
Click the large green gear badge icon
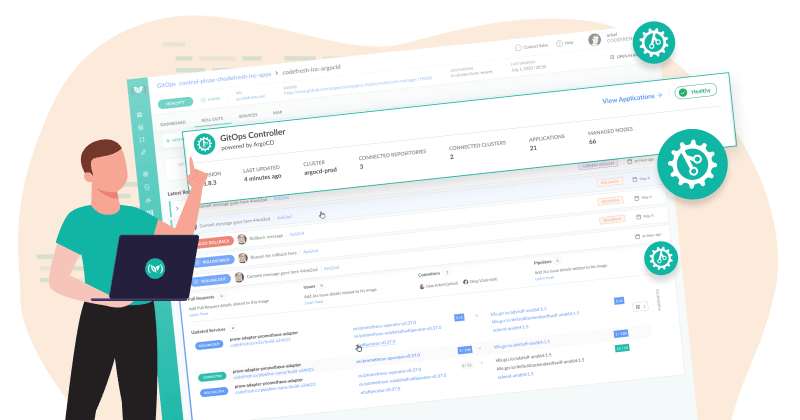click(692, 164)
